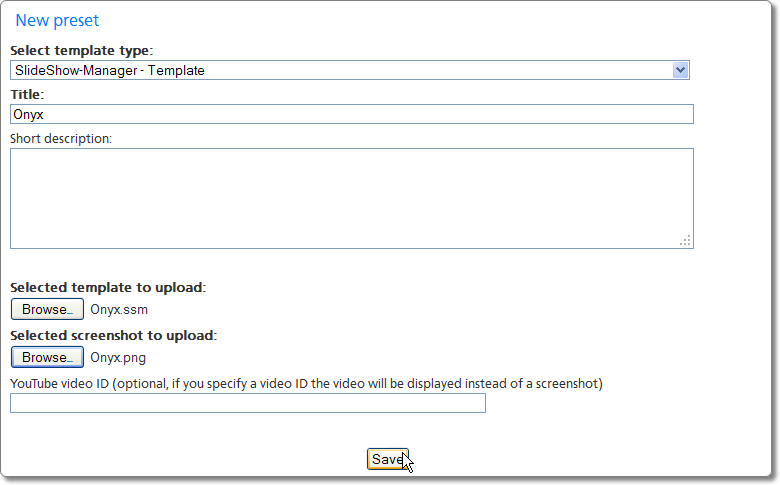Click the Selected screenshot to upload label
The image size is (780, 485).
113,335
